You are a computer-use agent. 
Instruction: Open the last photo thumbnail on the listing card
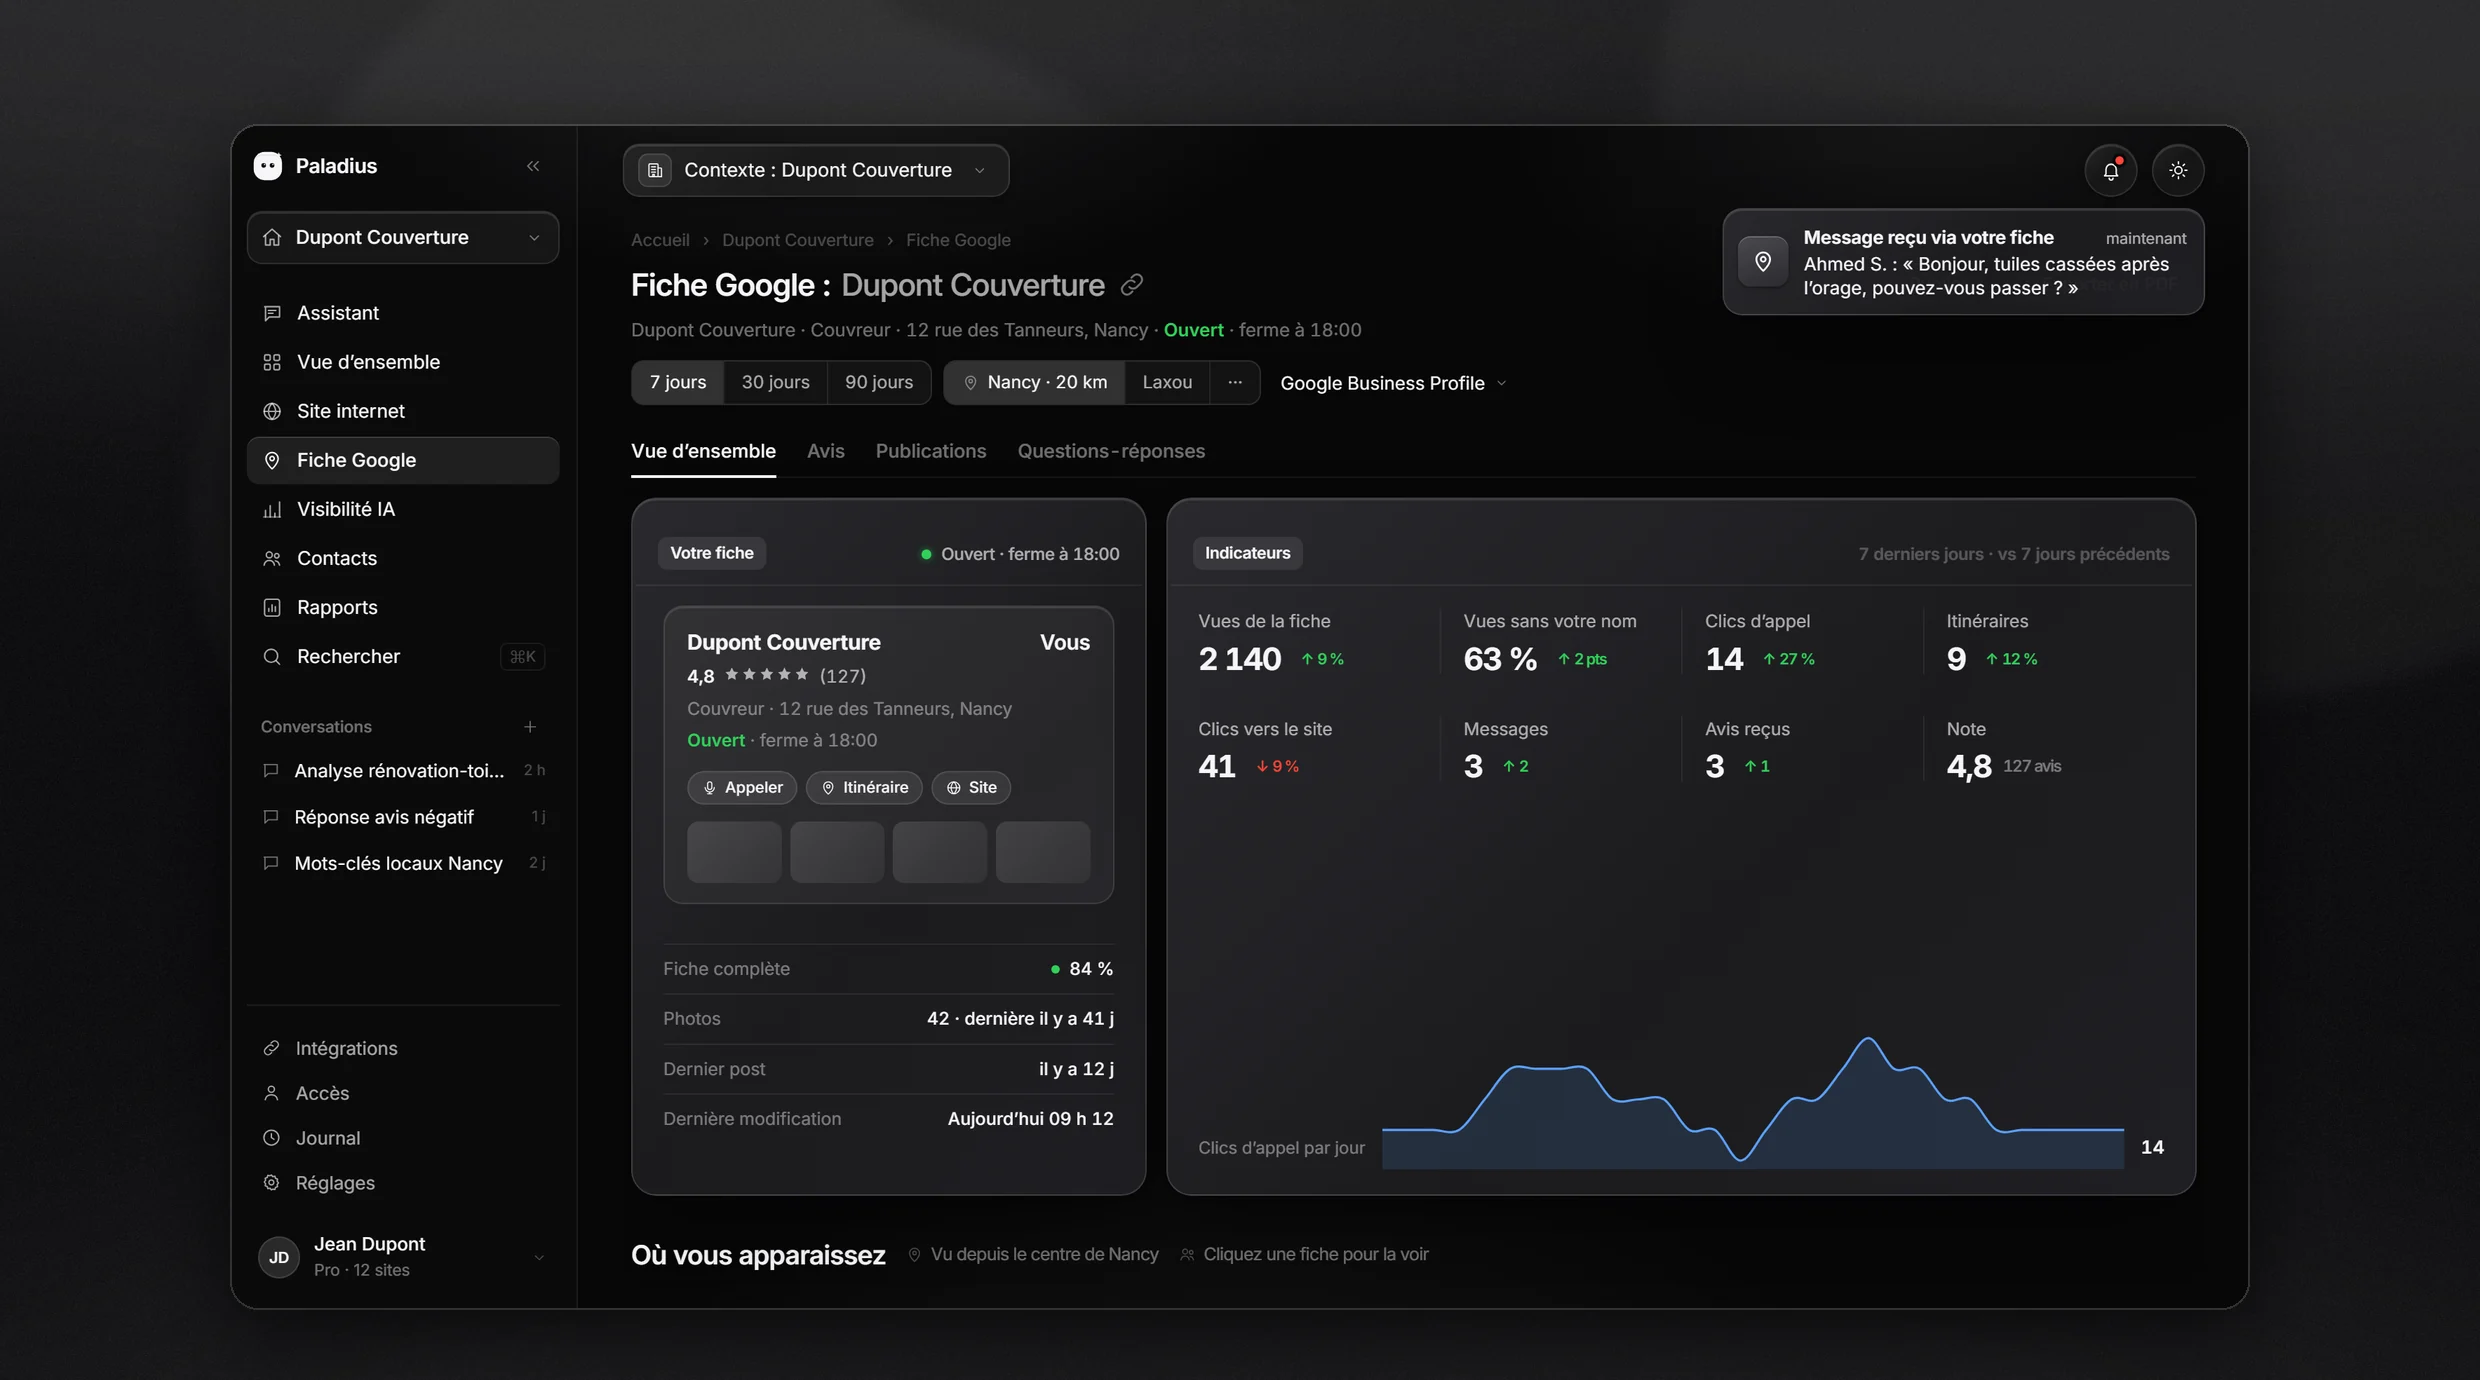point(1043,852)
